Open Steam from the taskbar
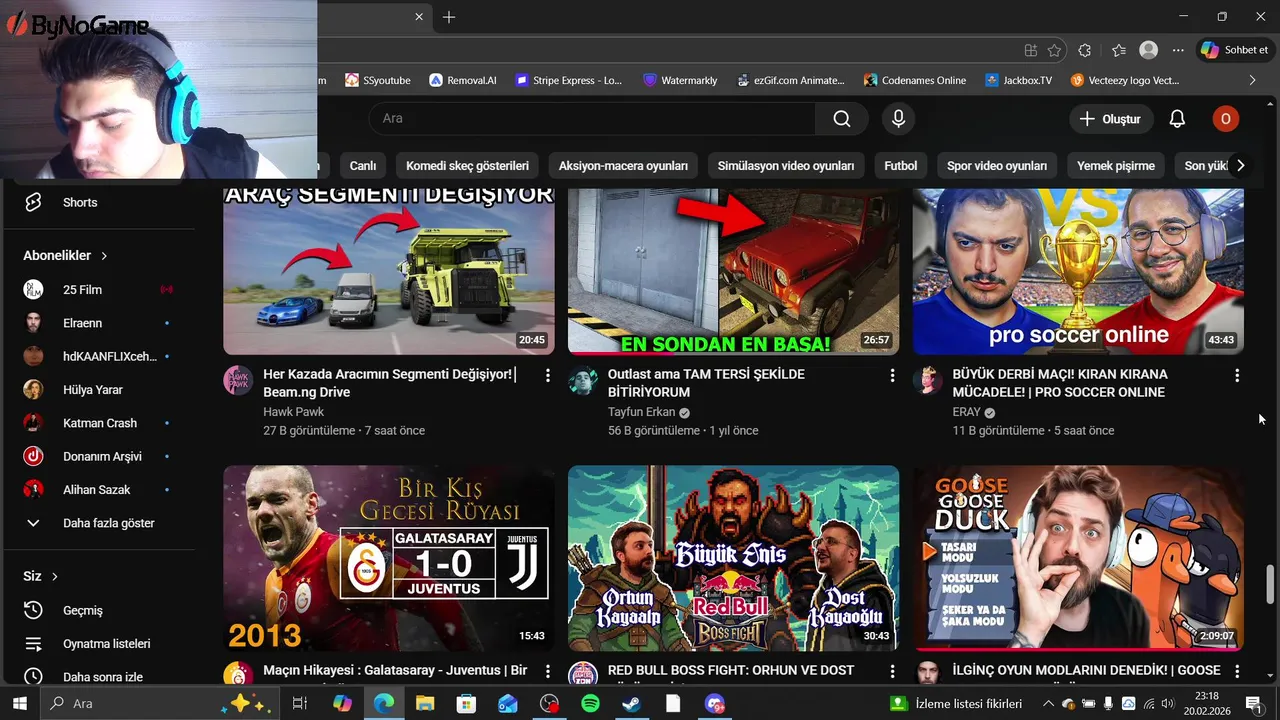 click(x=631, y=704)
